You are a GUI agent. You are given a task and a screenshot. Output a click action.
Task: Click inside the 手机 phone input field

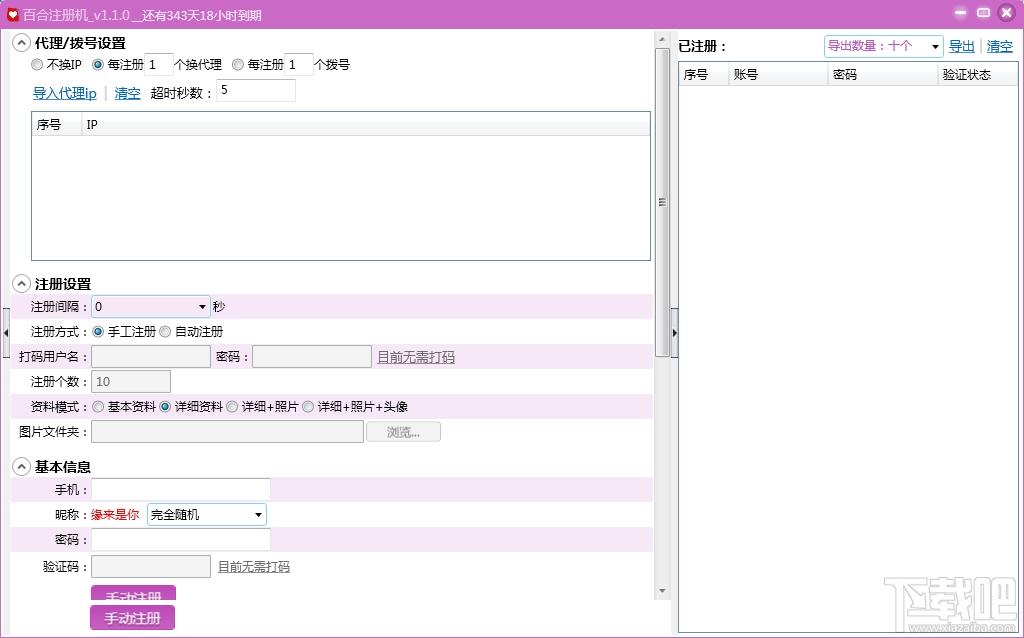coord(180,489)
